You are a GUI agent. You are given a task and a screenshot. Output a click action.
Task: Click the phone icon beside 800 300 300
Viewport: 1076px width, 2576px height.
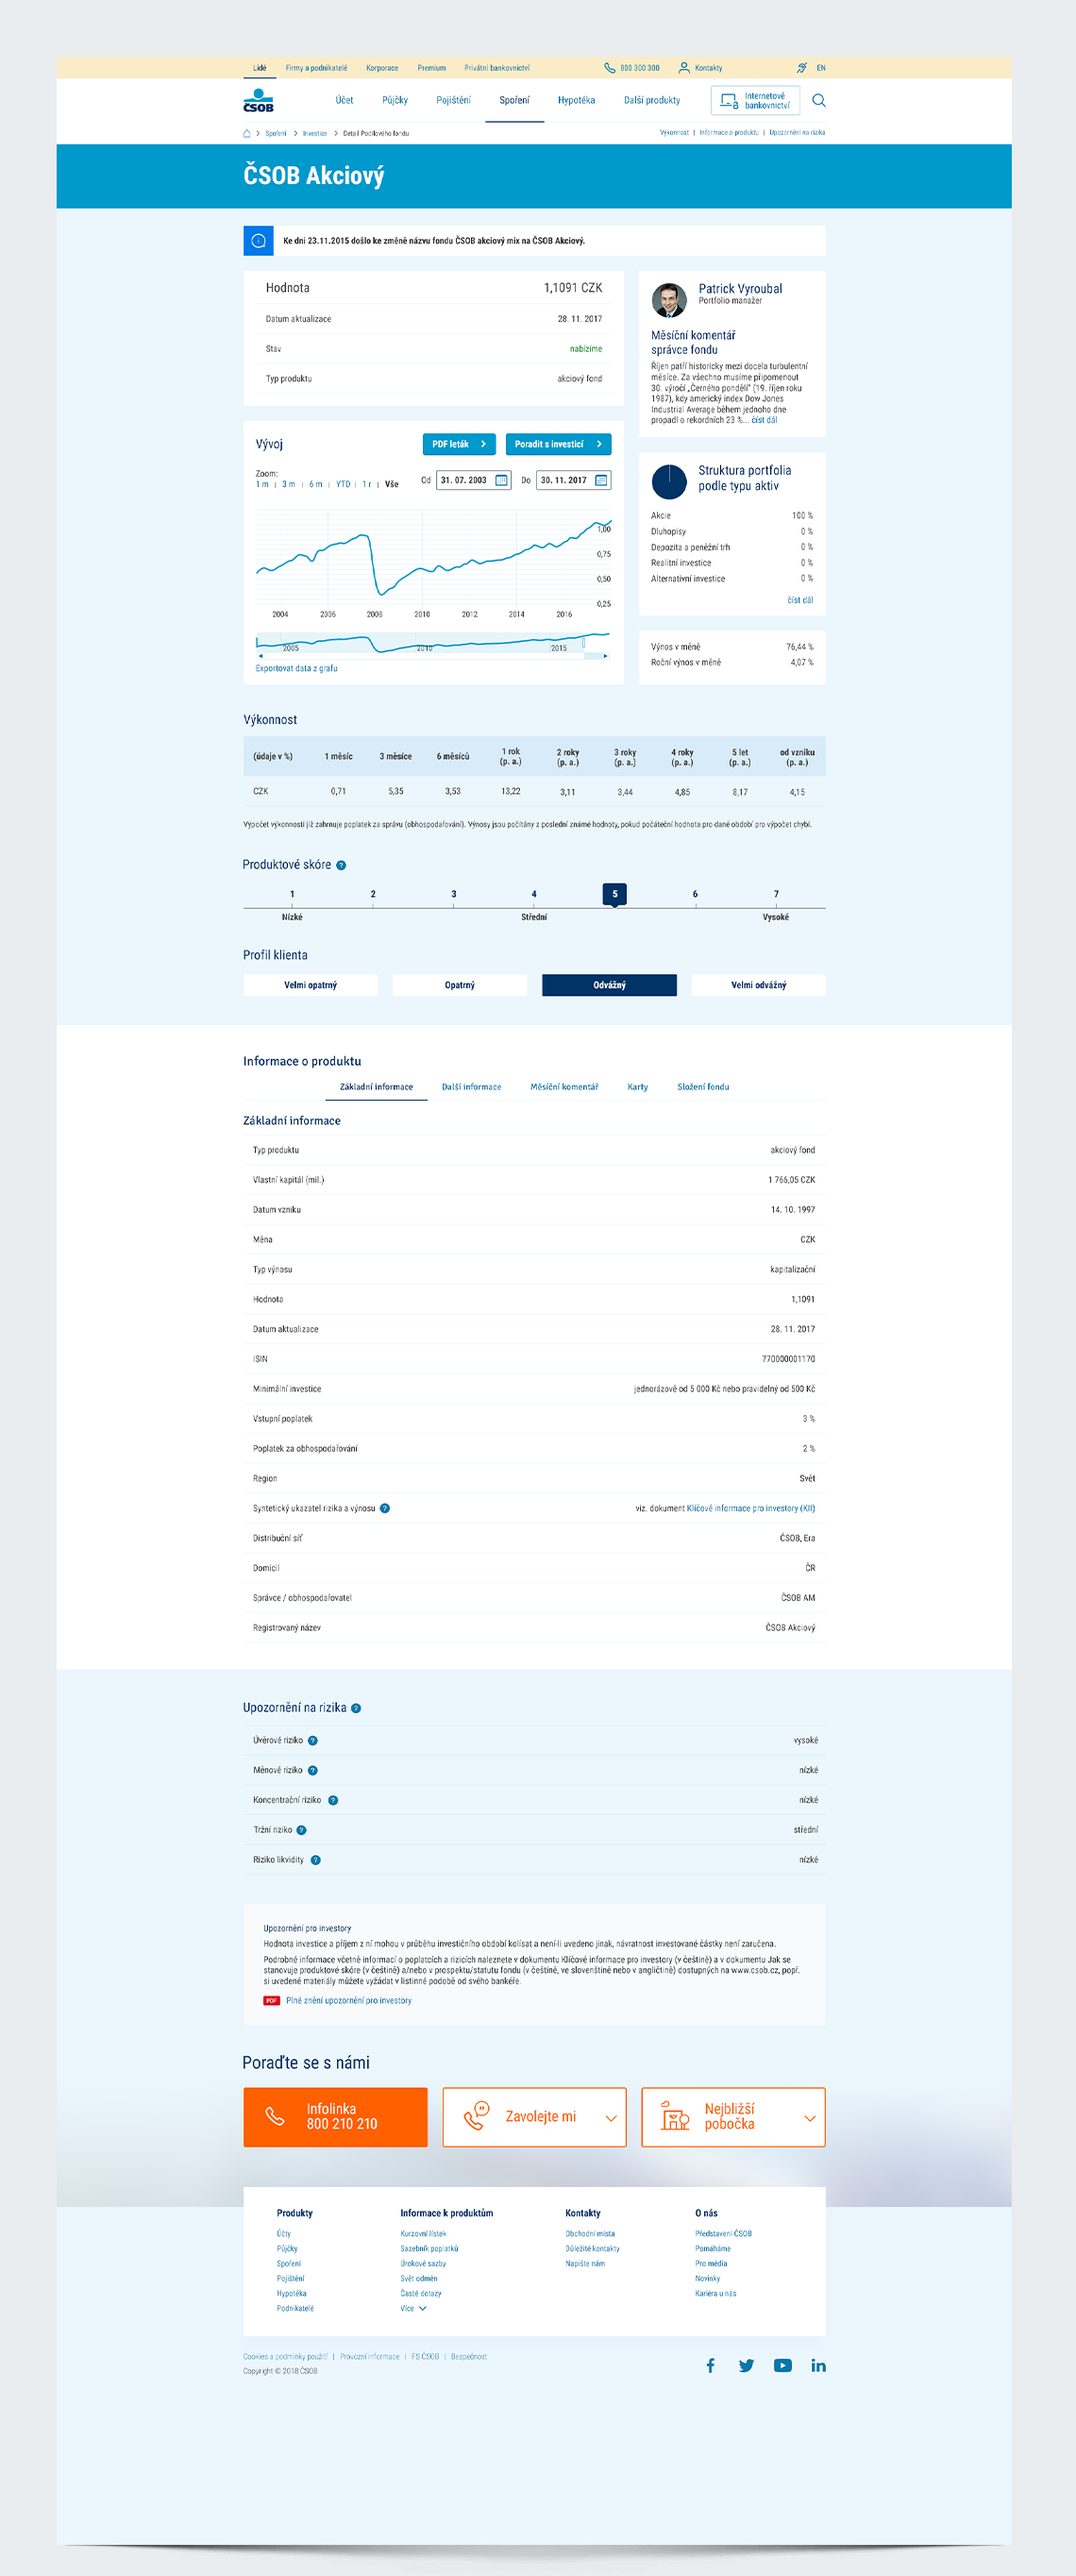[609, 68]
